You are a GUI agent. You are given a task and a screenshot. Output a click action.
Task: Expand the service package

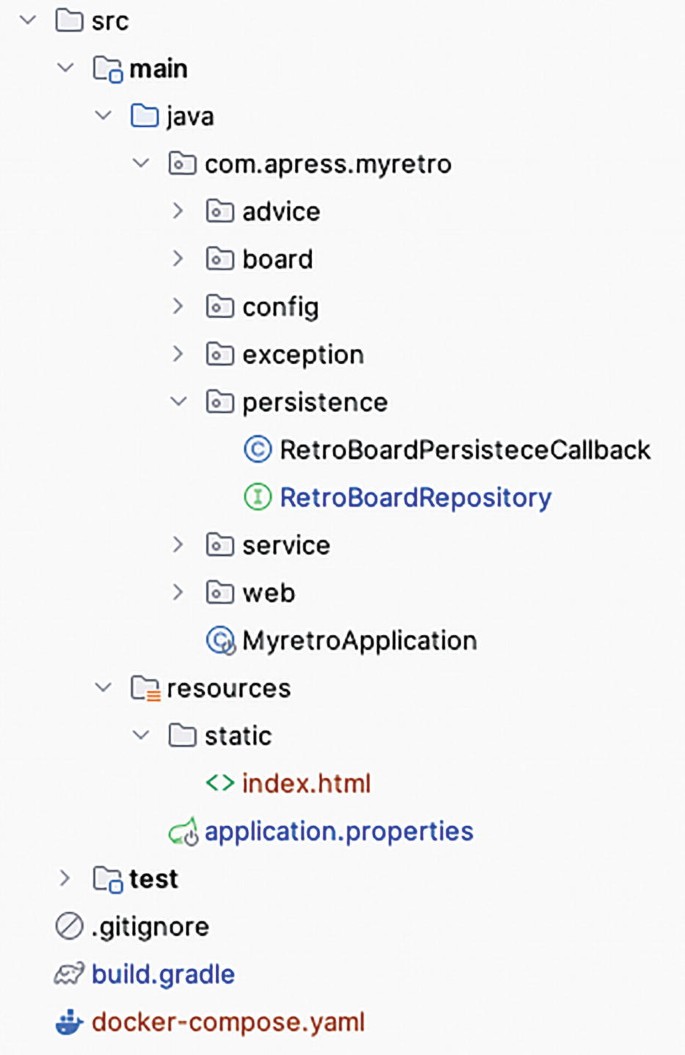pyautogui.click(x=178, y=545)
